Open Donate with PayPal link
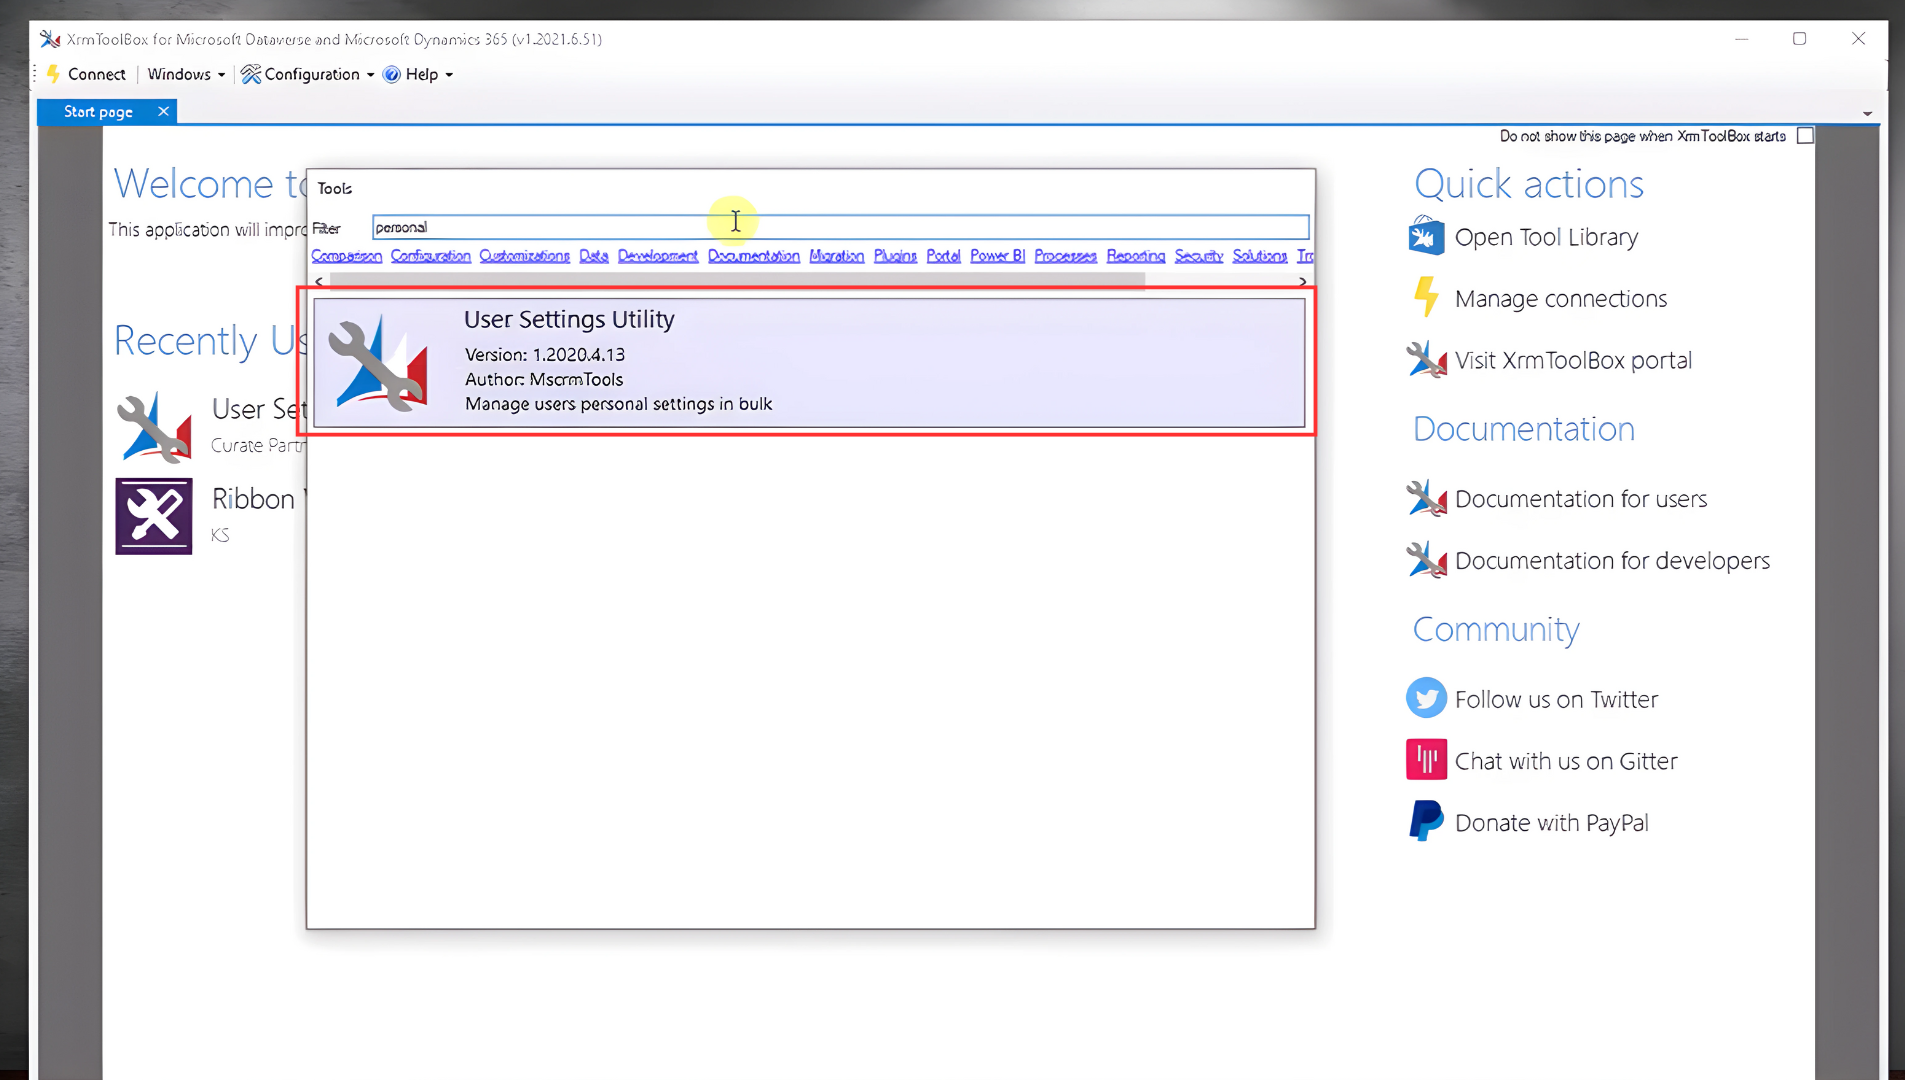1920x1080 pixels. coord(1551,822)
